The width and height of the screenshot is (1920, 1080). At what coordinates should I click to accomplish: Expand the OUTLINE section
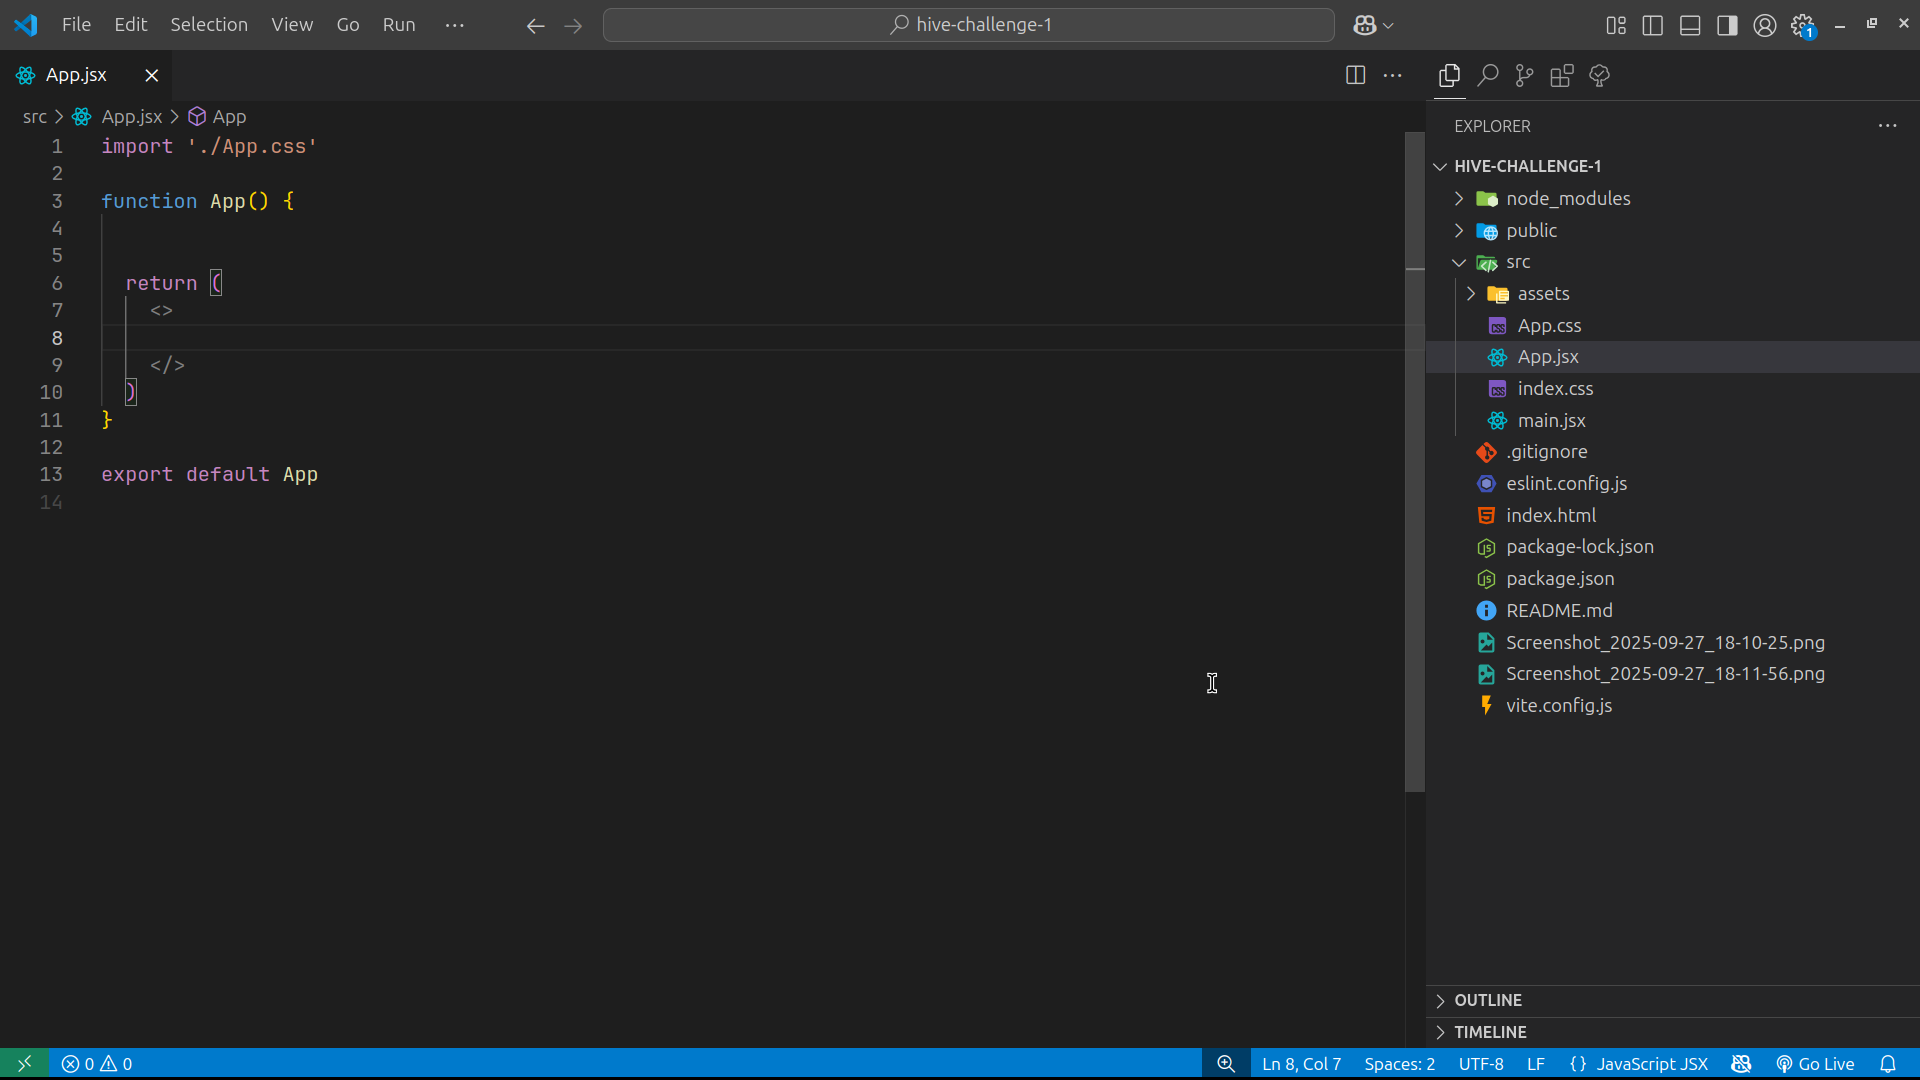click(1487, 1000)
